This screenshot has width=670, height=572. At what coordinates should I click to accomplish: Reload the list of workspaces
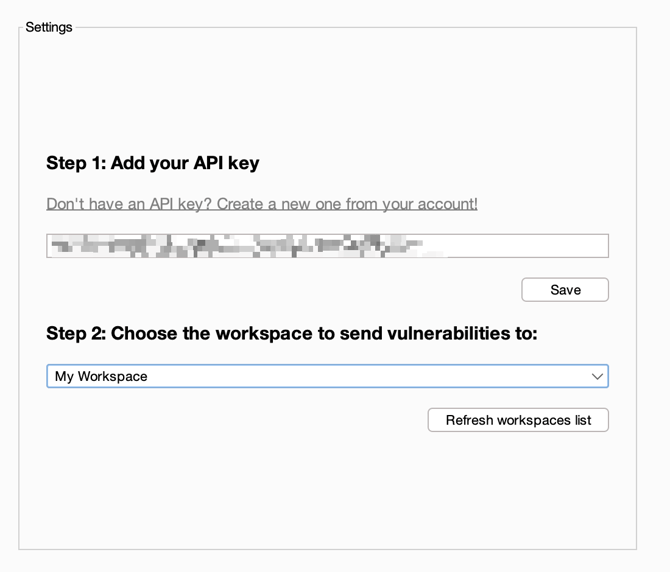coord(518,420)
